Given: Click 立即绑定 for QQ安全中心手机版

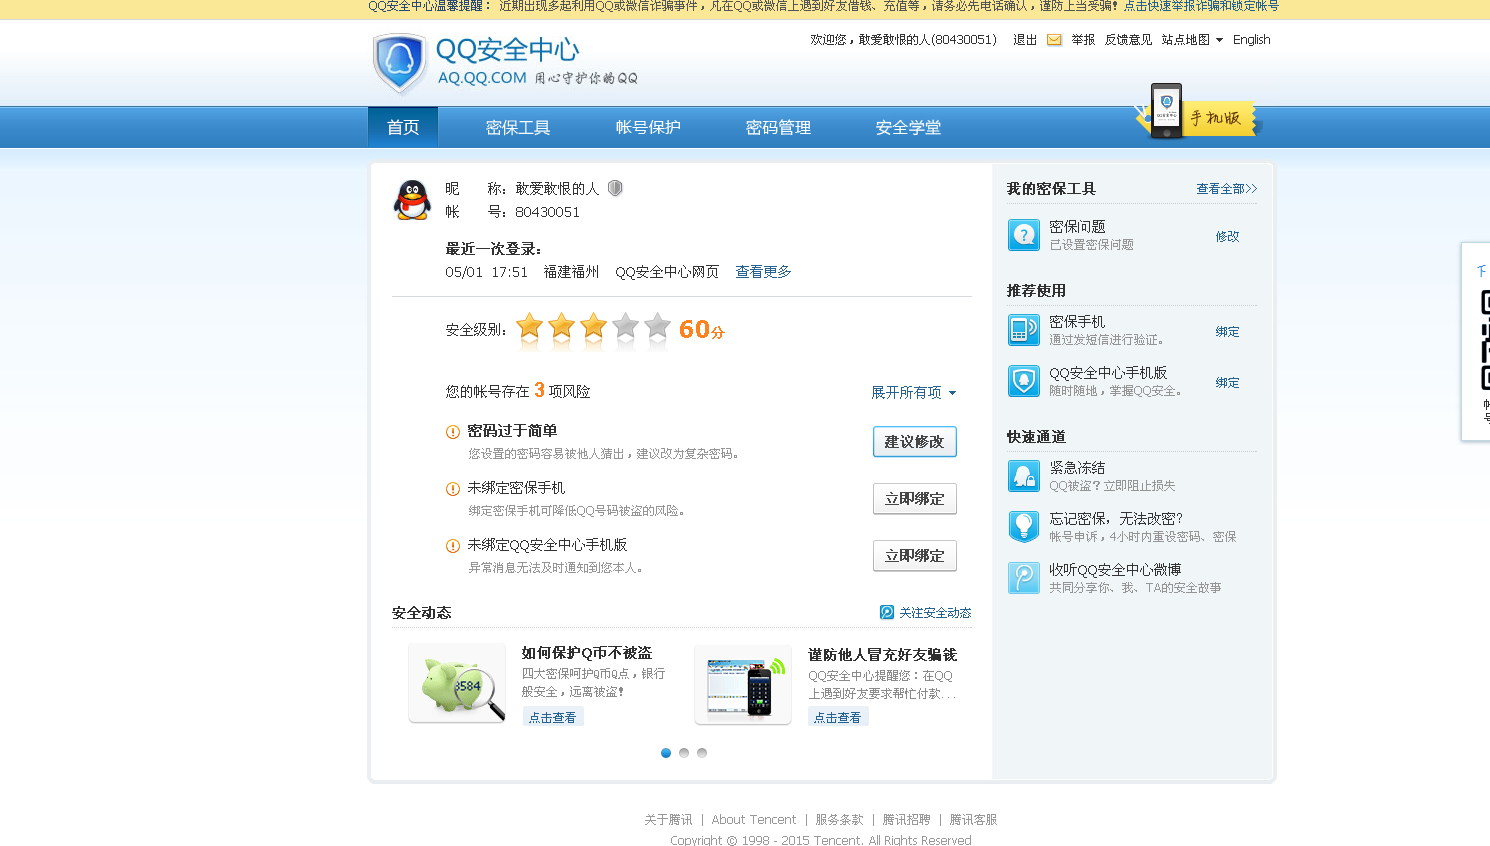Looking at the screenshot, I should 915,555.
